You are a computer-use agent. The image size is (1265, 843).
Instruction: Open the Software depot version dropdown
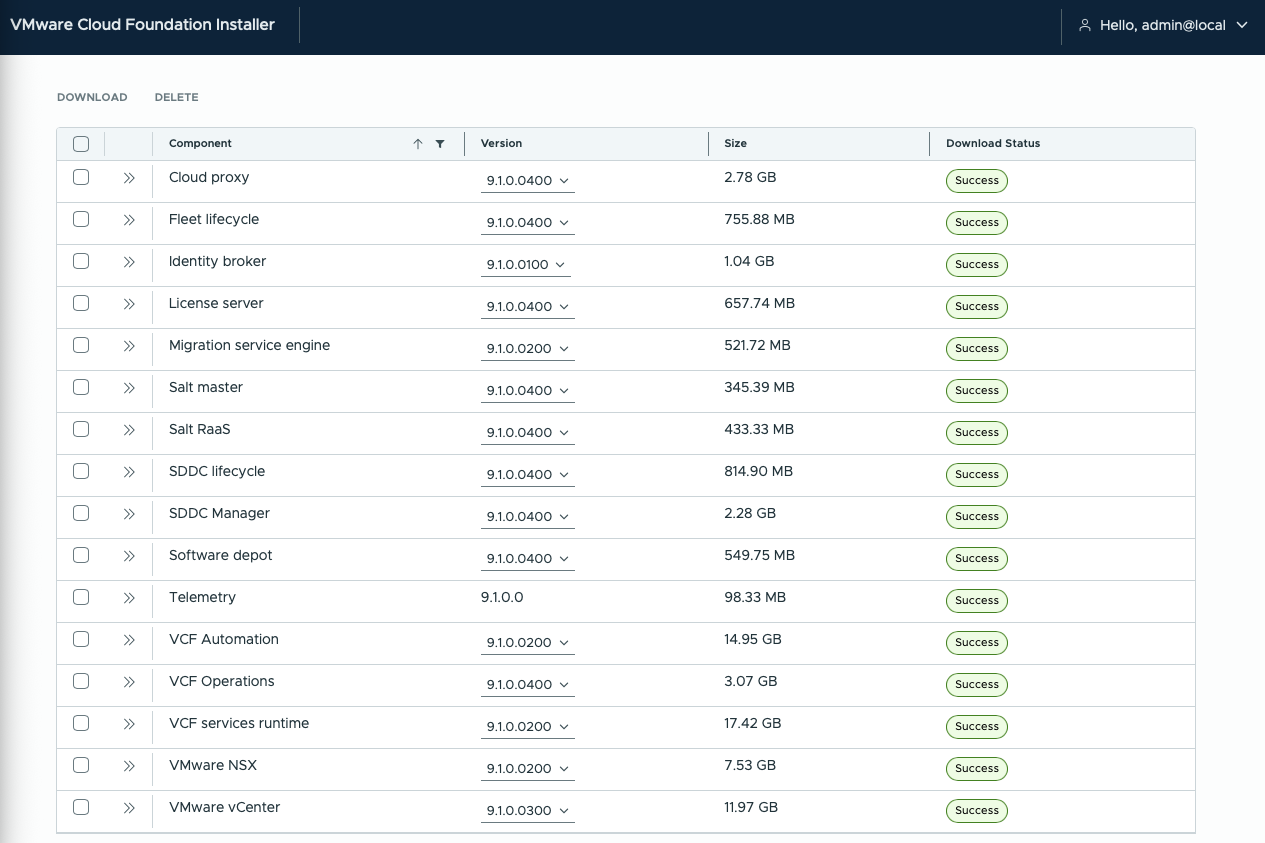click(528, 559)
